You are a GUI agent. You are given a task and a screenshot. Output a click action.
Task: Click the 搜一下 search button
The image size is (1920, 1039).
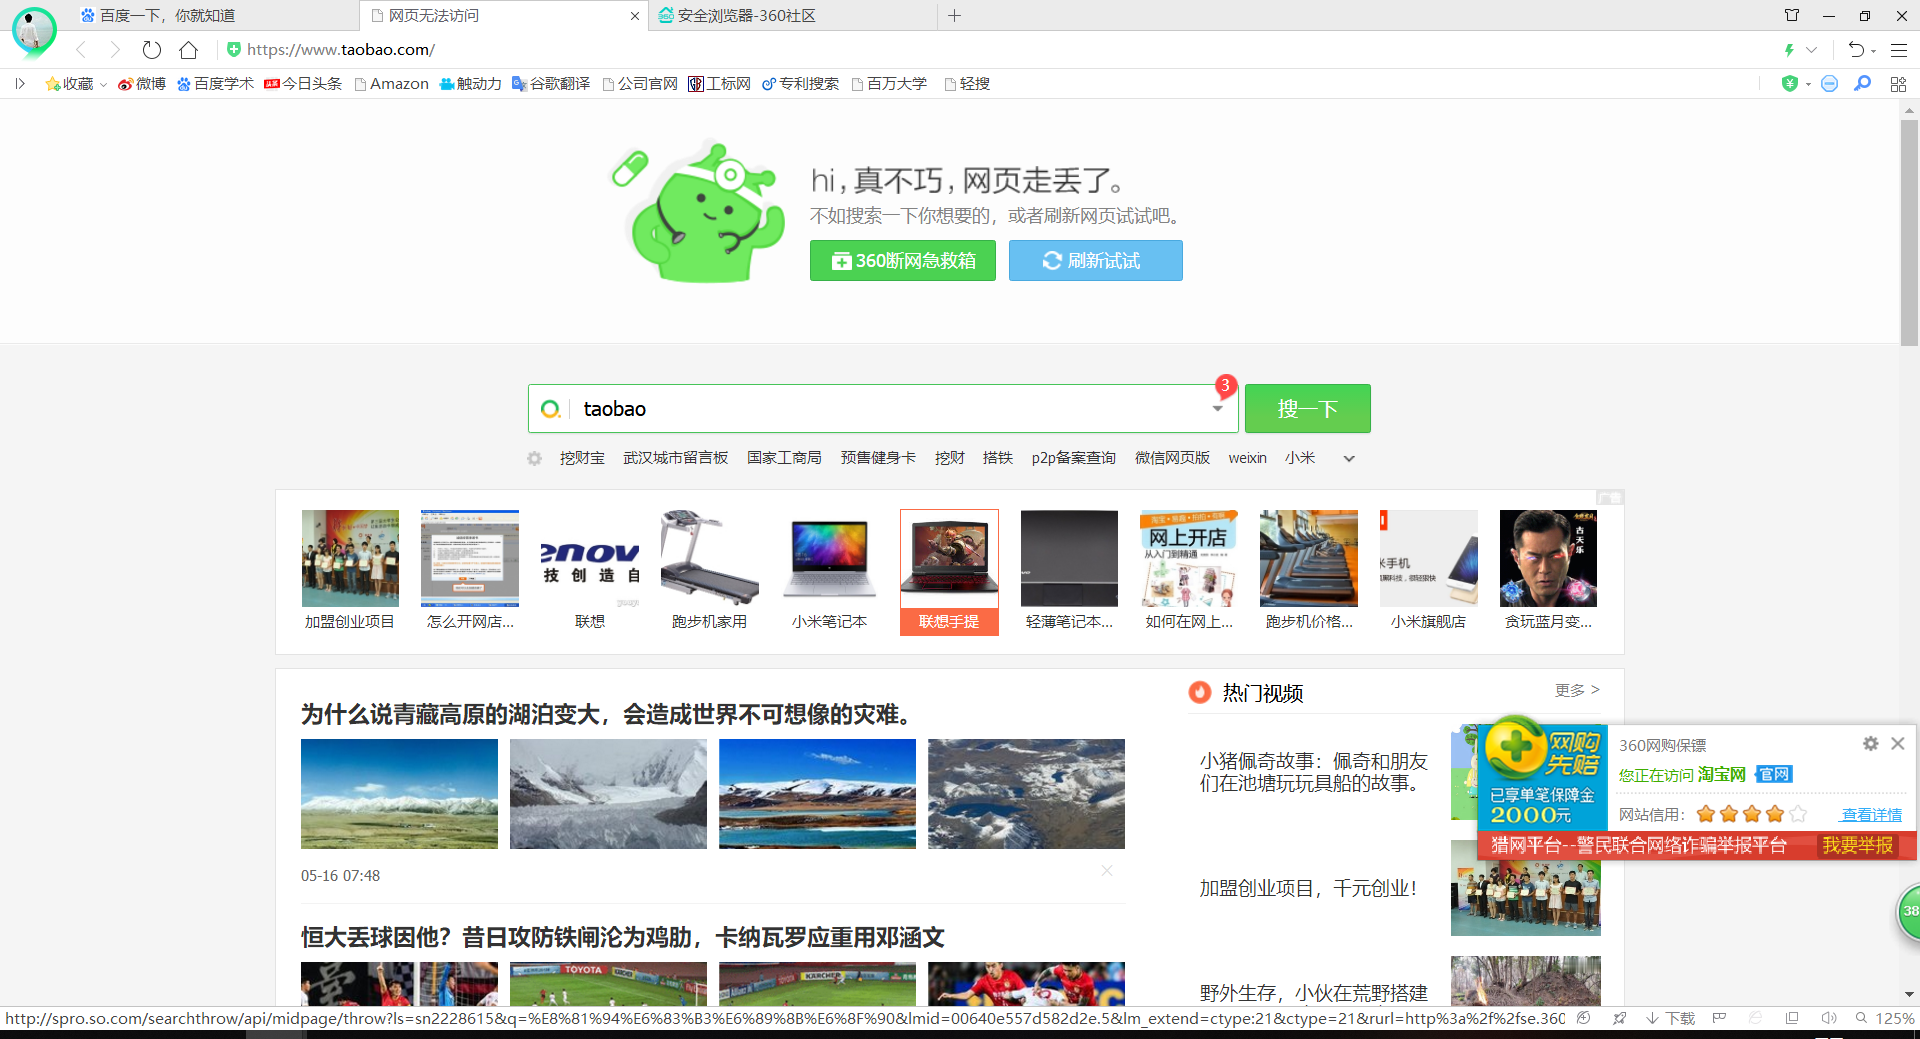1308,408
